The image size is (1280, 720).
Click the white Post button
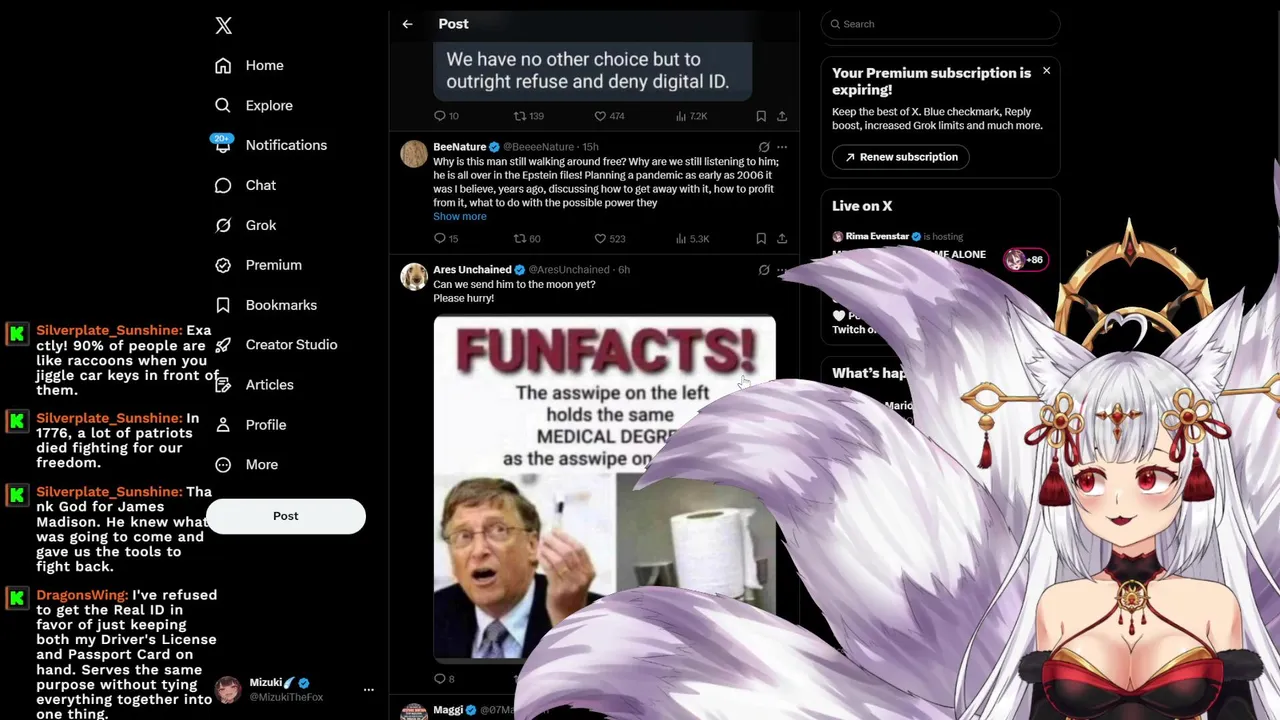click(286, 516)
